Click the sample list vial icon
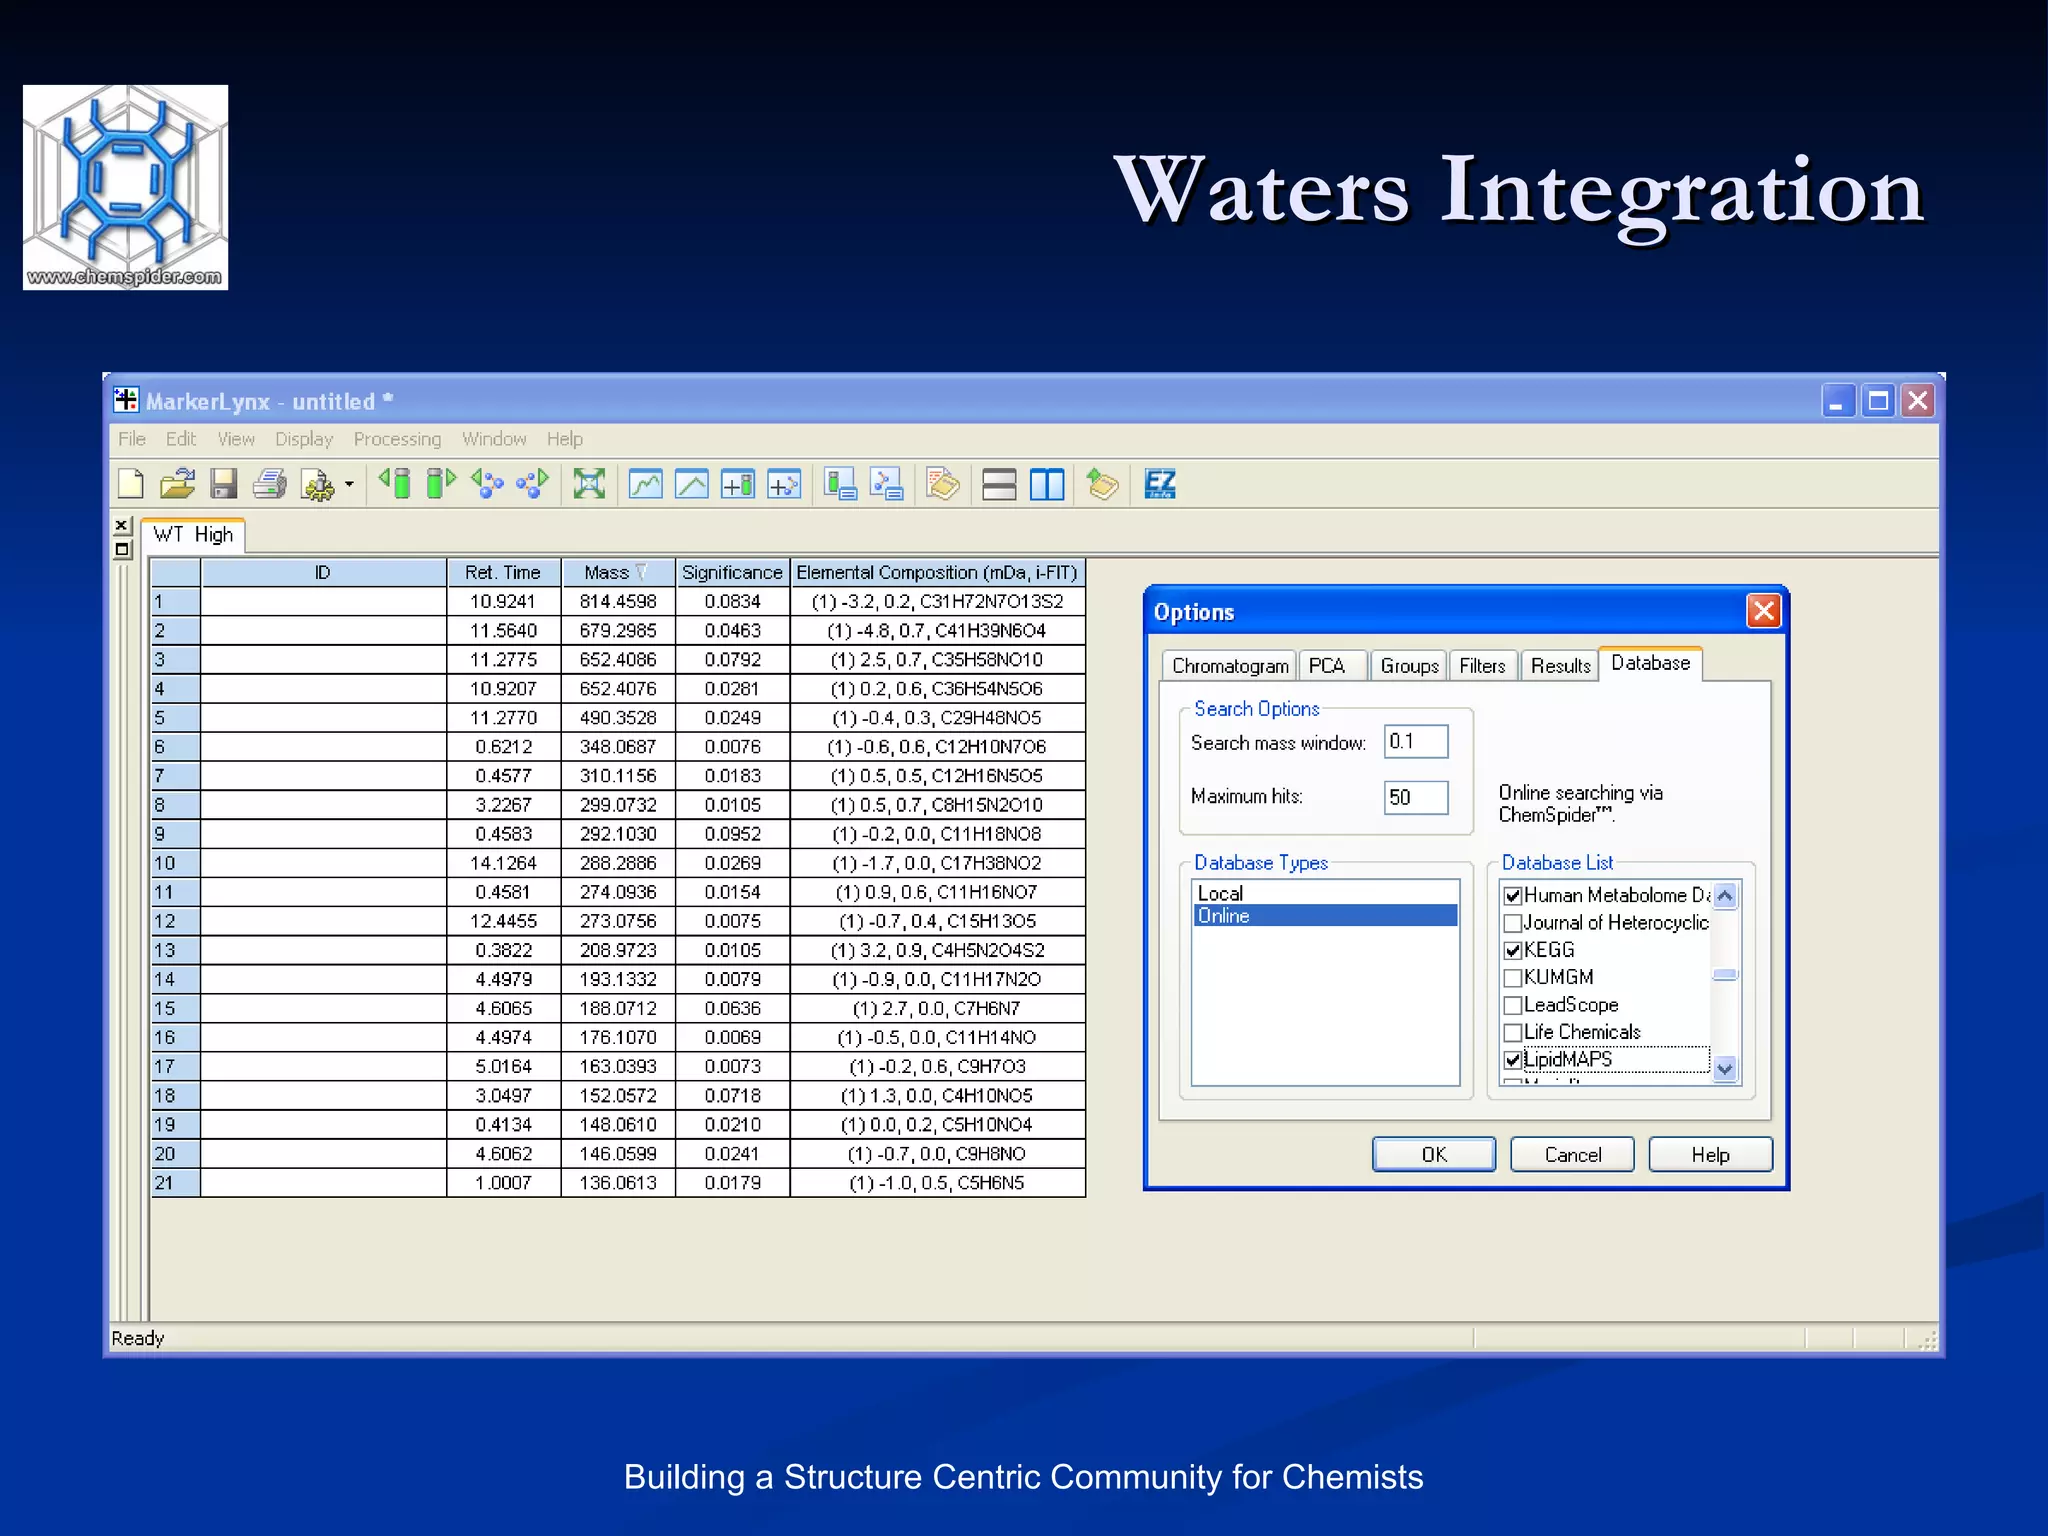This screenshot has height=1536, width=2048. 840,485
